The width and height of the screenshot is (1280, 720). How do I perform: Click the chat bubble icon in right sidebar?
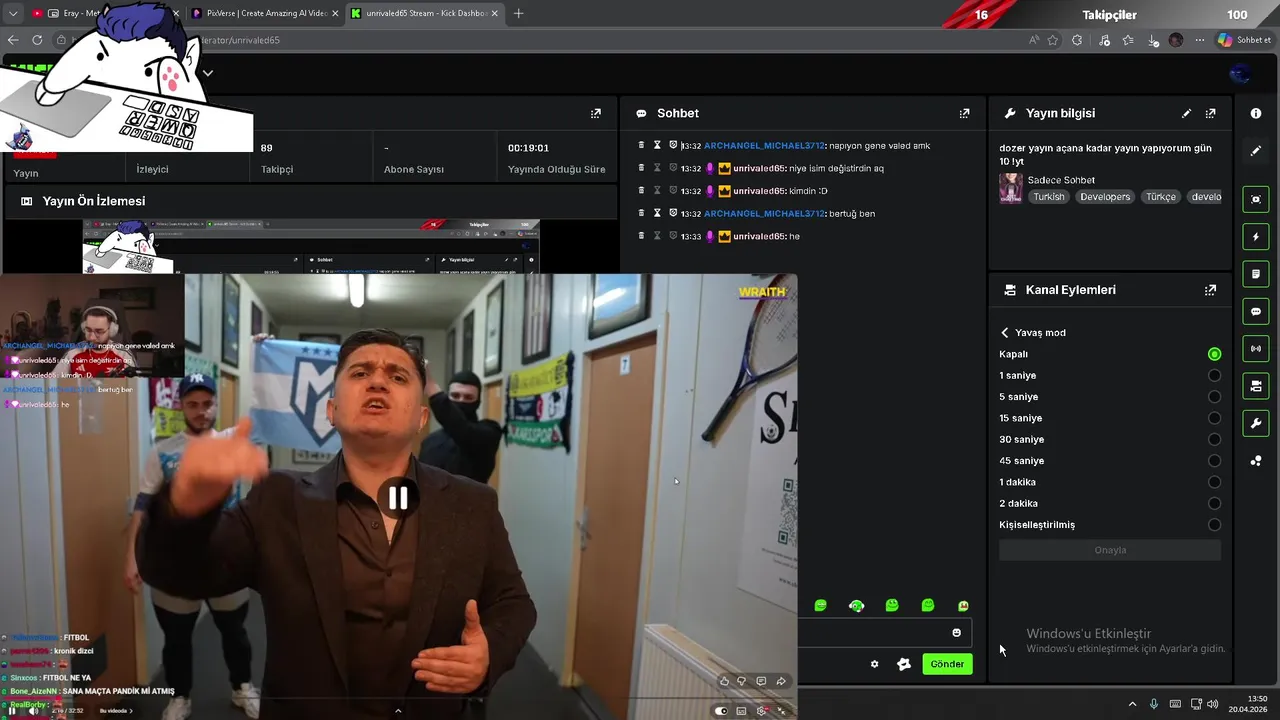point(1256,311)
